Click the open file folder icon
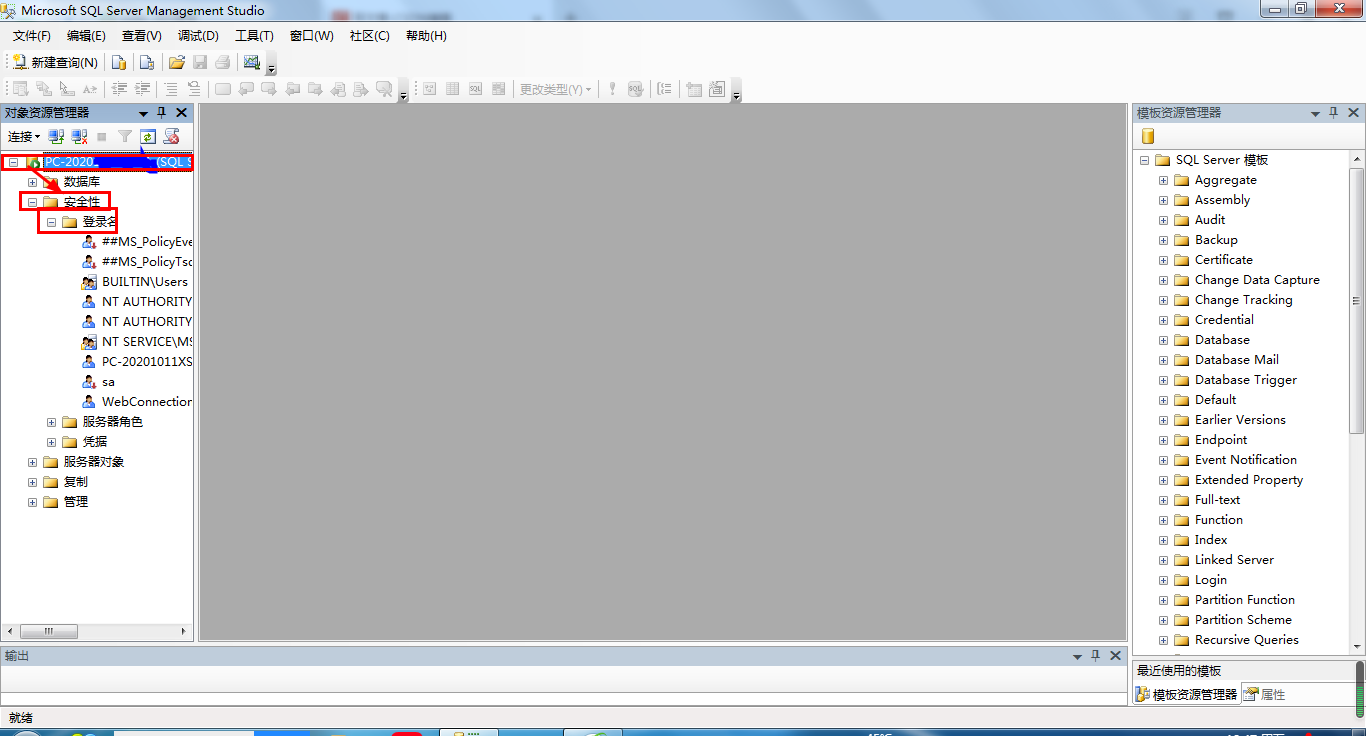The height and width of the screenshot is (736, 1366). pyautogui.click(x=177, y=62)
